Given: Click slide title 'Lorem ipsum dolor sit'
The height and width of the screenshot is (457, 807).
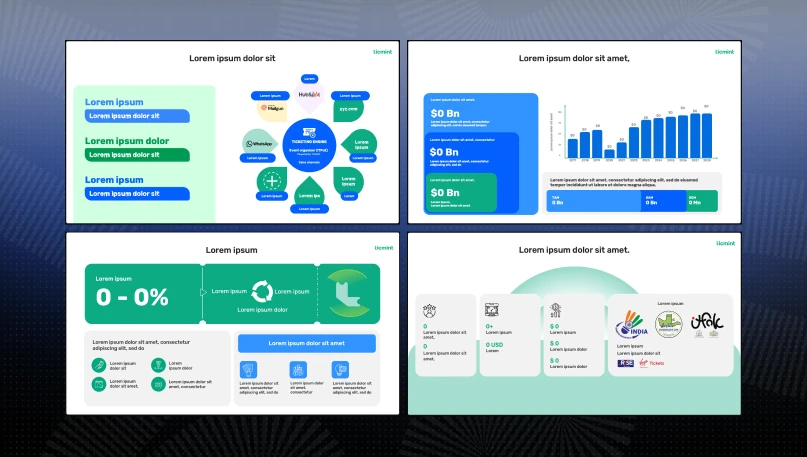Looking at the screenshot, I should coord(232,58).
